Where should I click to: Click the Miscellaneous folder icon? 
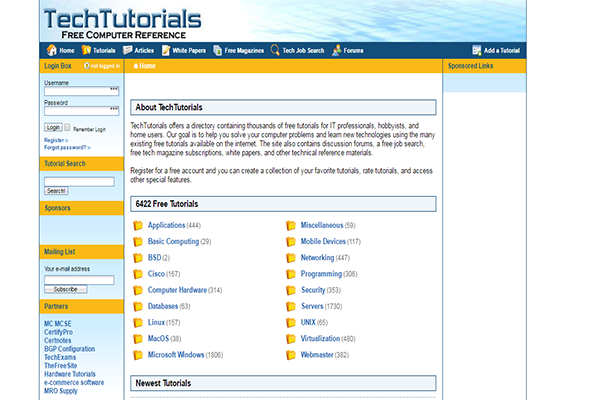(291, 225)
